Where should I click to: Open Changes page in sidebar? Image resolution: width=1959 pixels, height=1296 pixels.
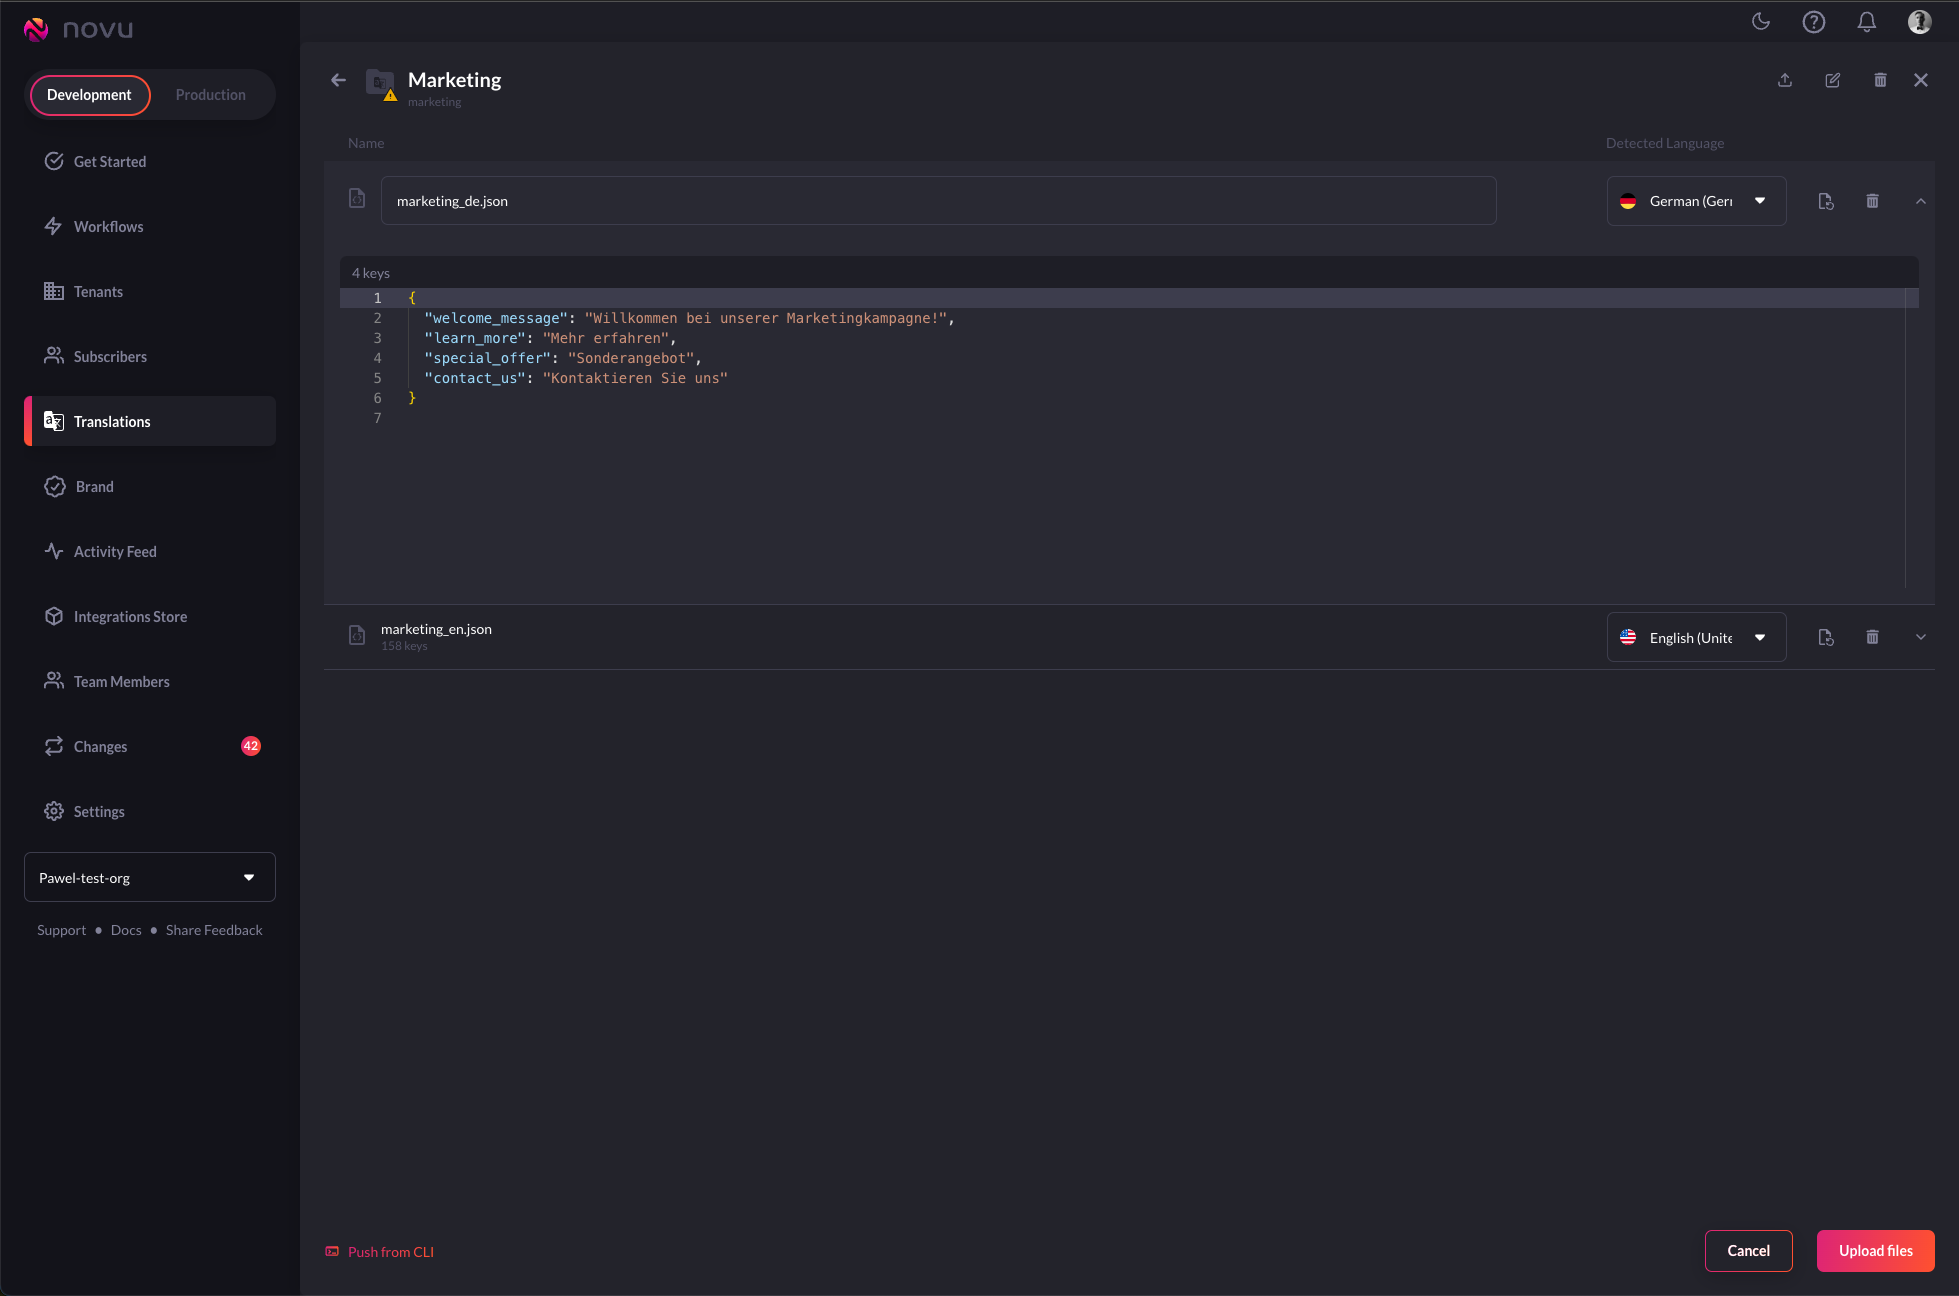100,747
